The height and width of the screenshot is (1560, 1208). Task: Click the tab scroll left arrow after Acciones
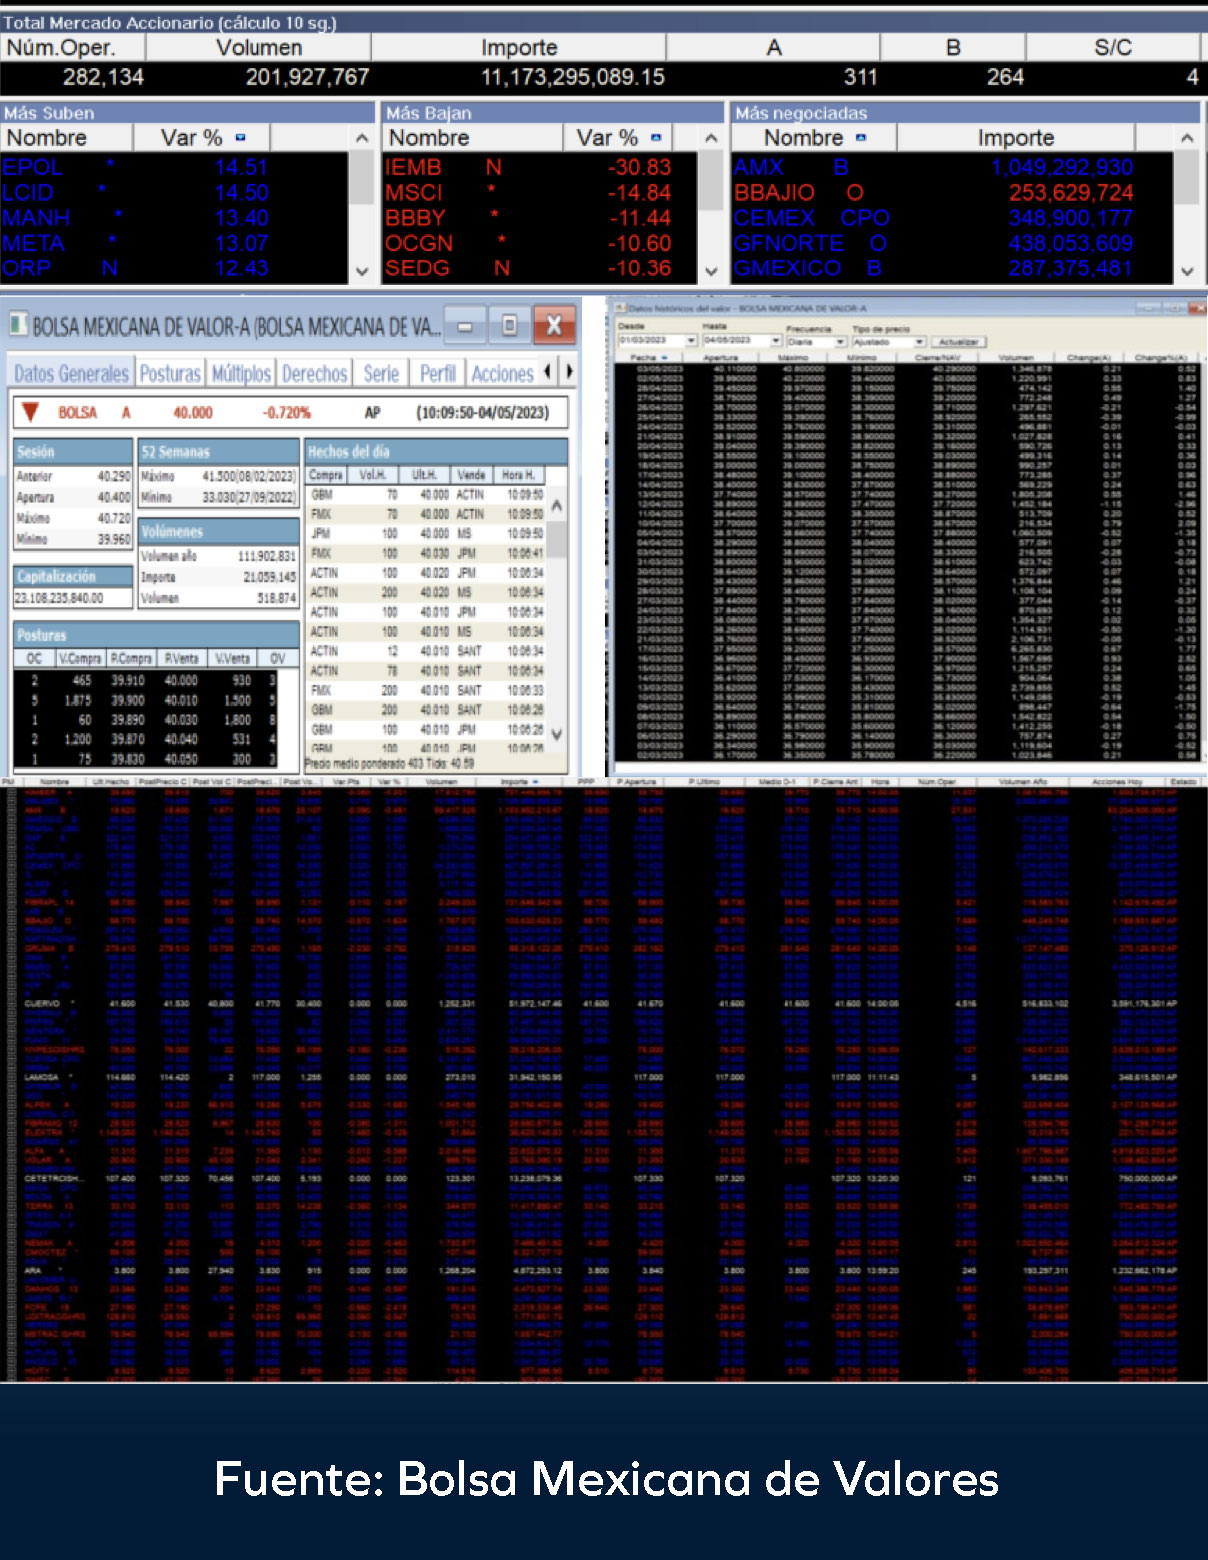[x=547, y=372]
